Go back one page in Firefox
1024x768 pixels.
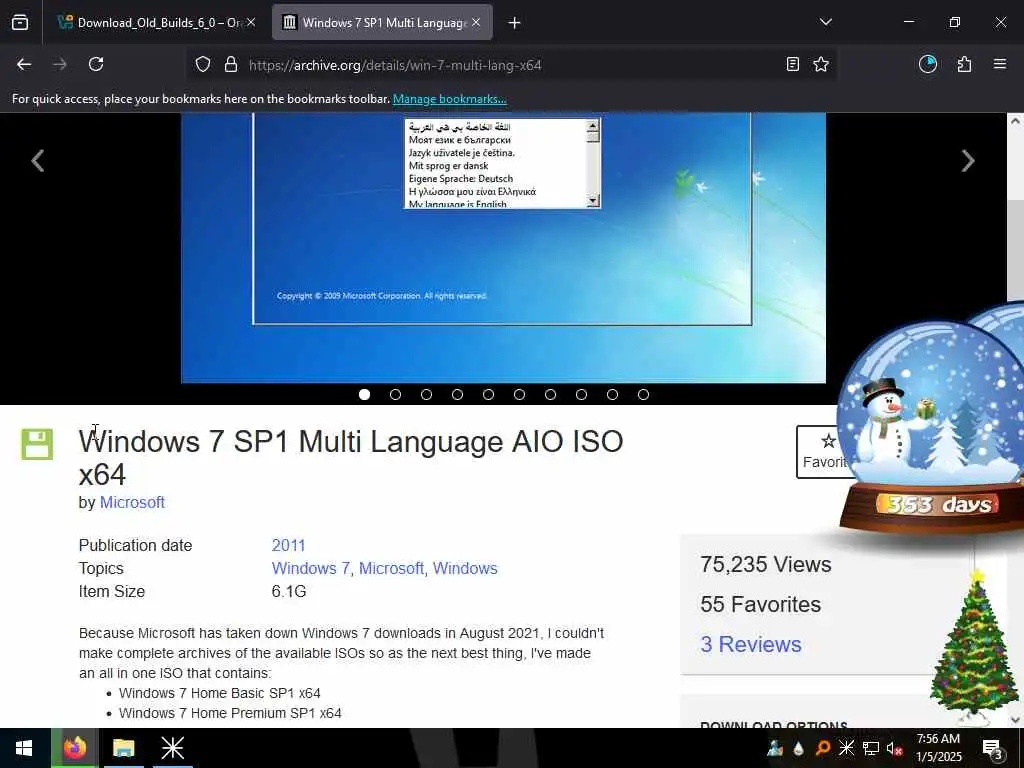(24, 64)
